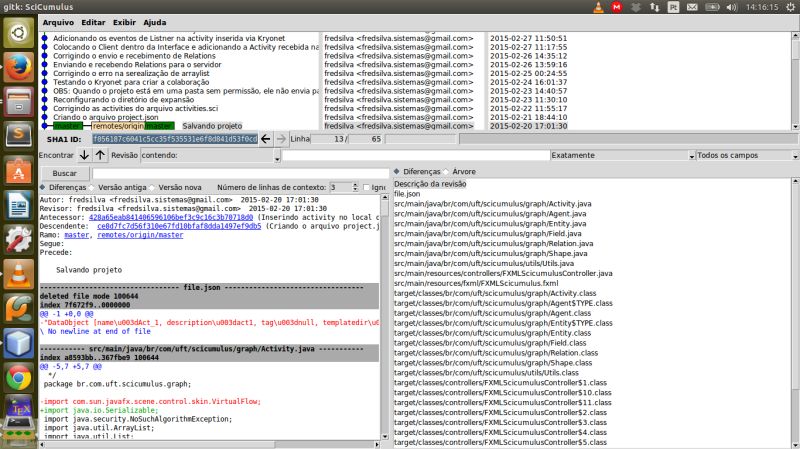This screenshot has height=449, width=800.
Task: Open the Todos os campos dropdown
Action: 747,155
